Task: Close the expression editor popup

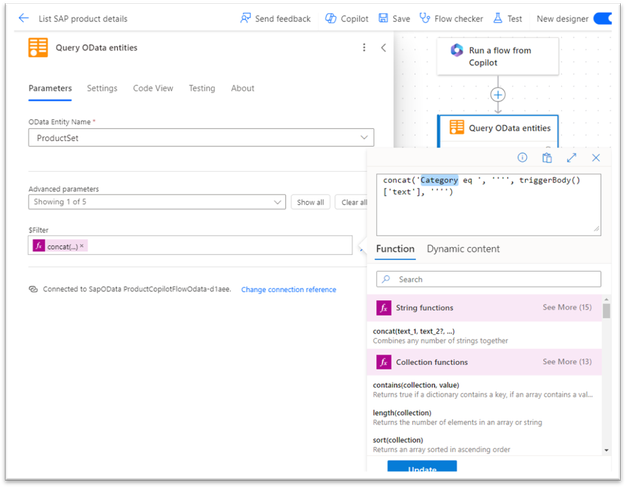Action: pos(596,158)
